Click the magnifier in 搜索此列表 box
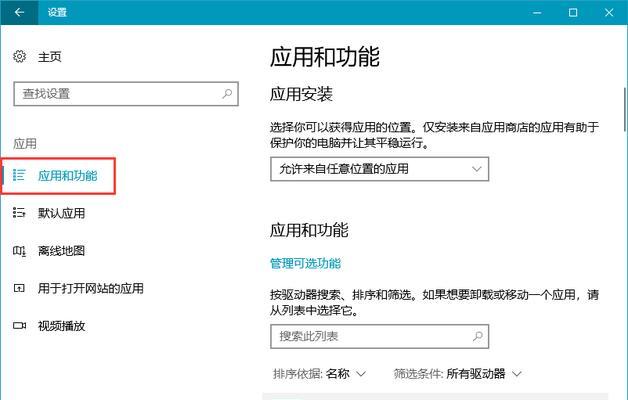 (x=477, y=336)
